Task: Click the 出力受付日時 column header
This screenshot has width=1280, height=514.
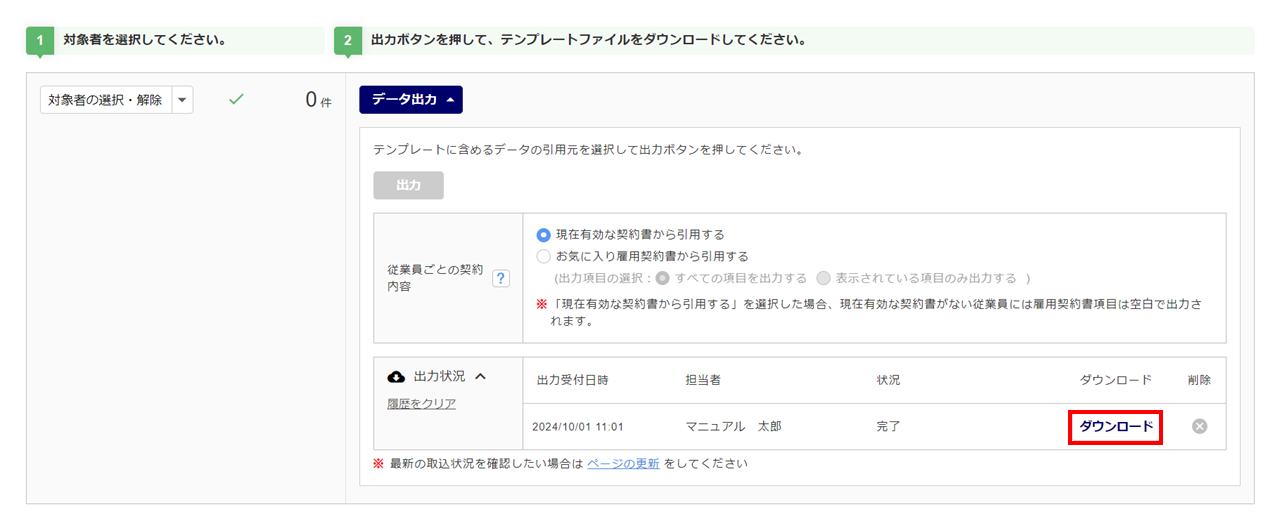Action: coord(572,380)
